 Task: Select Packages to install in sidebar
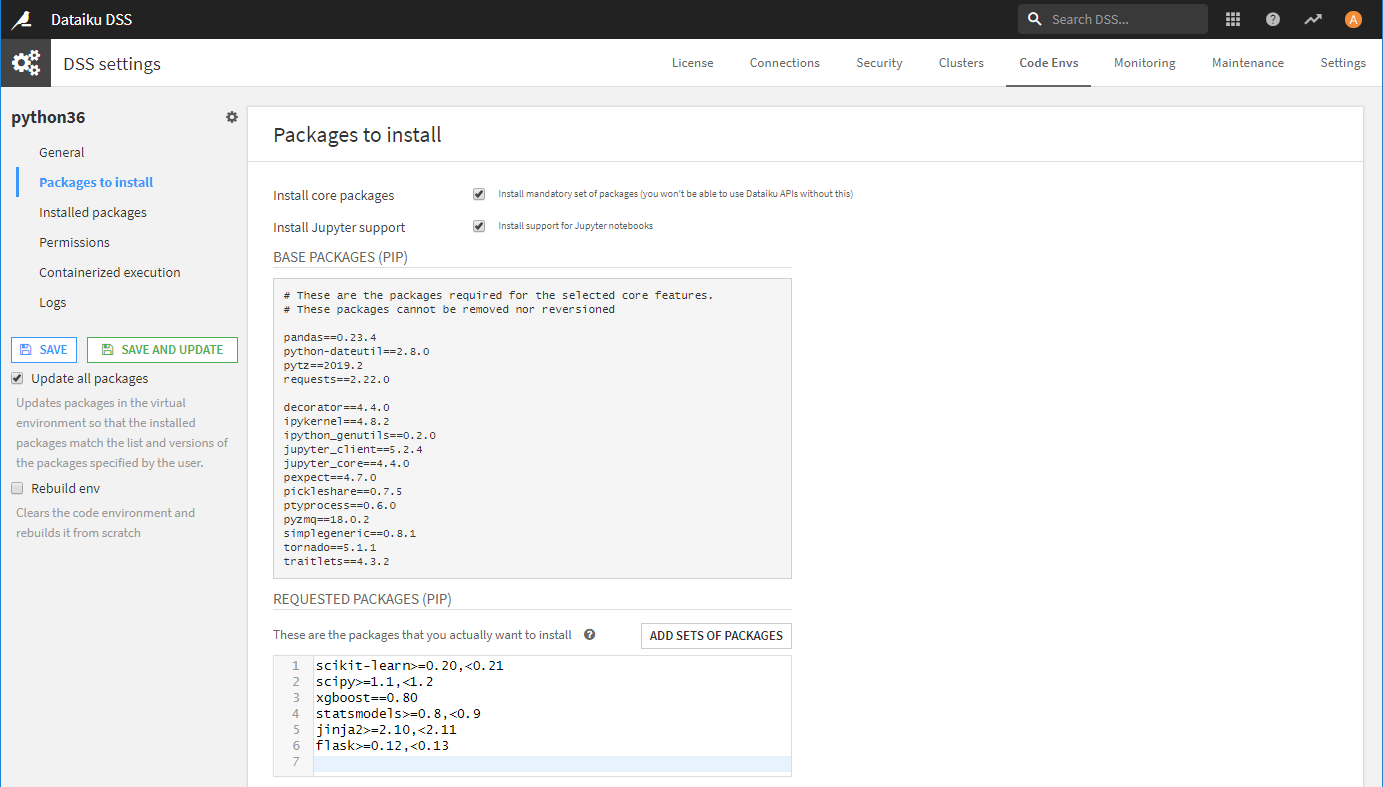coord(96,182)
